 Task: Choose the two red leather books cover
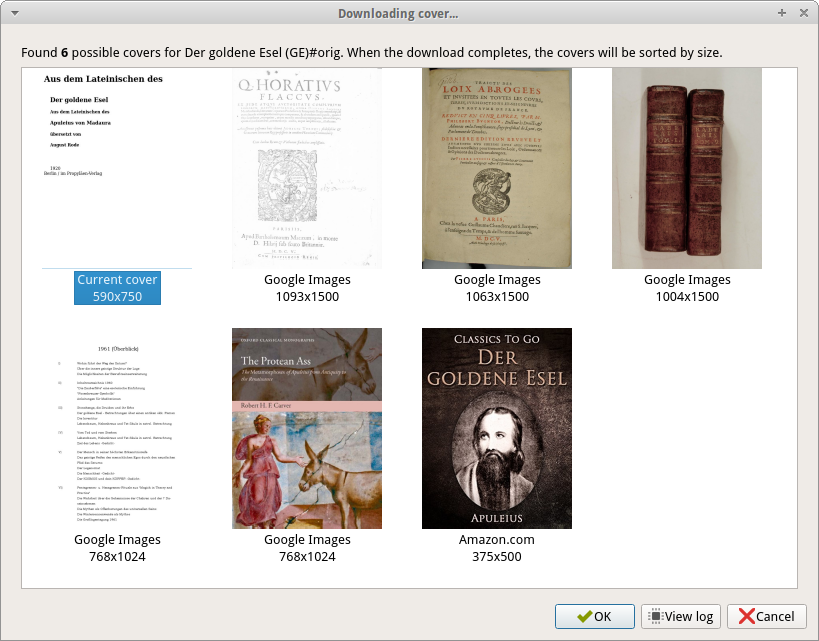(x=687, y=168)
